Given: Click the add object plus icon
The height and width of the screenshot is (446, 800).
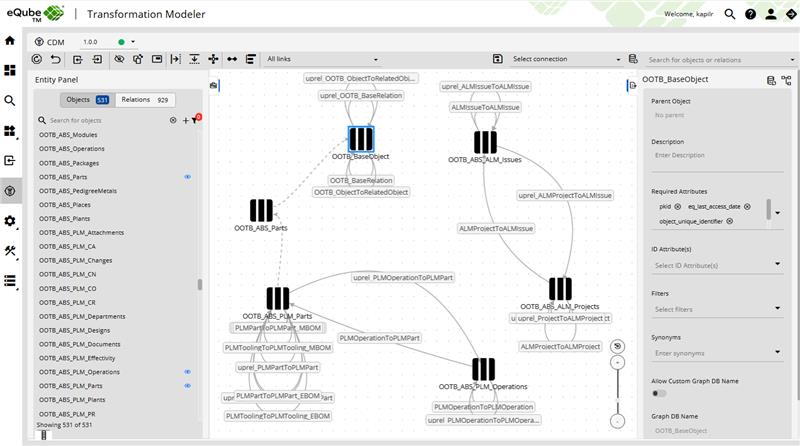Looking at the screenshot, I should pyautogui.click(x=185, y=120).
